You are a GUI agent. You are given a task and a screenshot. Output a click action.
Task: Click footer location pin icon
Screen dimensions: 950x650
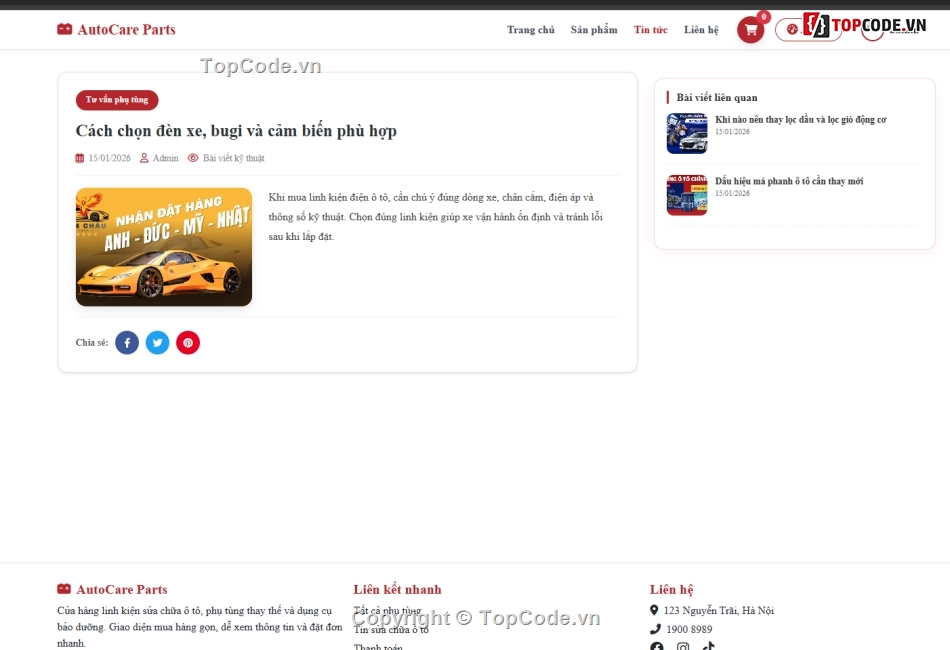[x=654, y=610]
